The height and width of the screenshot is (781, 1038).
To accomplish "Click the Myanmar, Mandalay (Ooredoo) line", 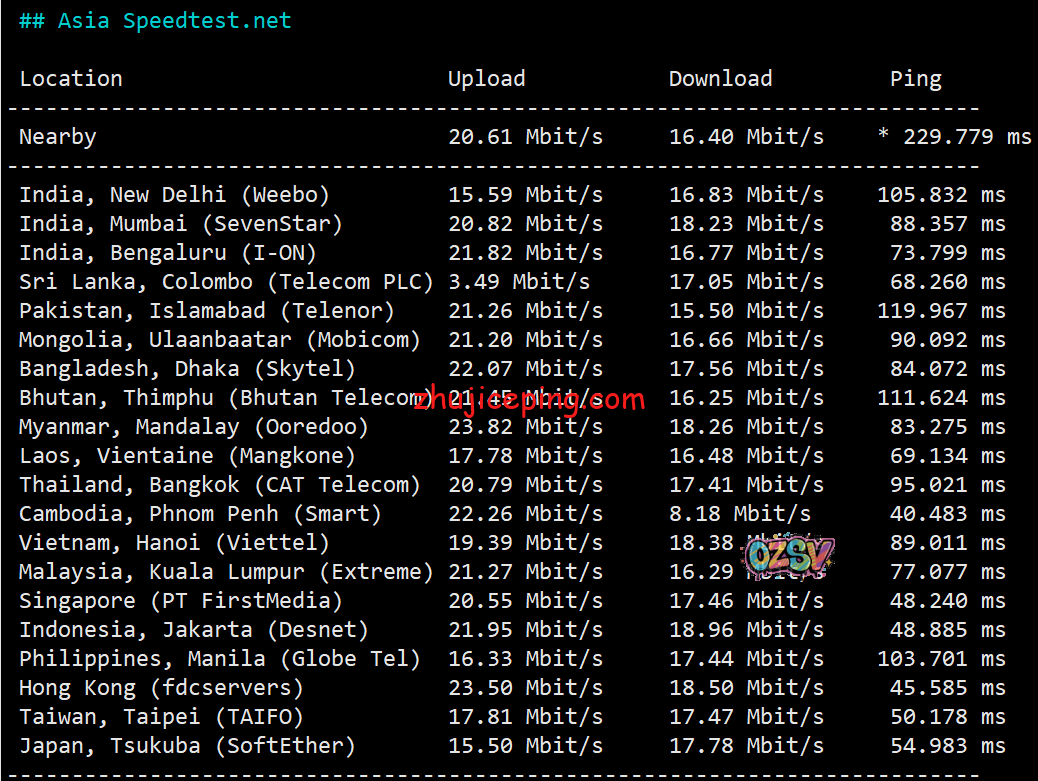I will tap(194, 427).
